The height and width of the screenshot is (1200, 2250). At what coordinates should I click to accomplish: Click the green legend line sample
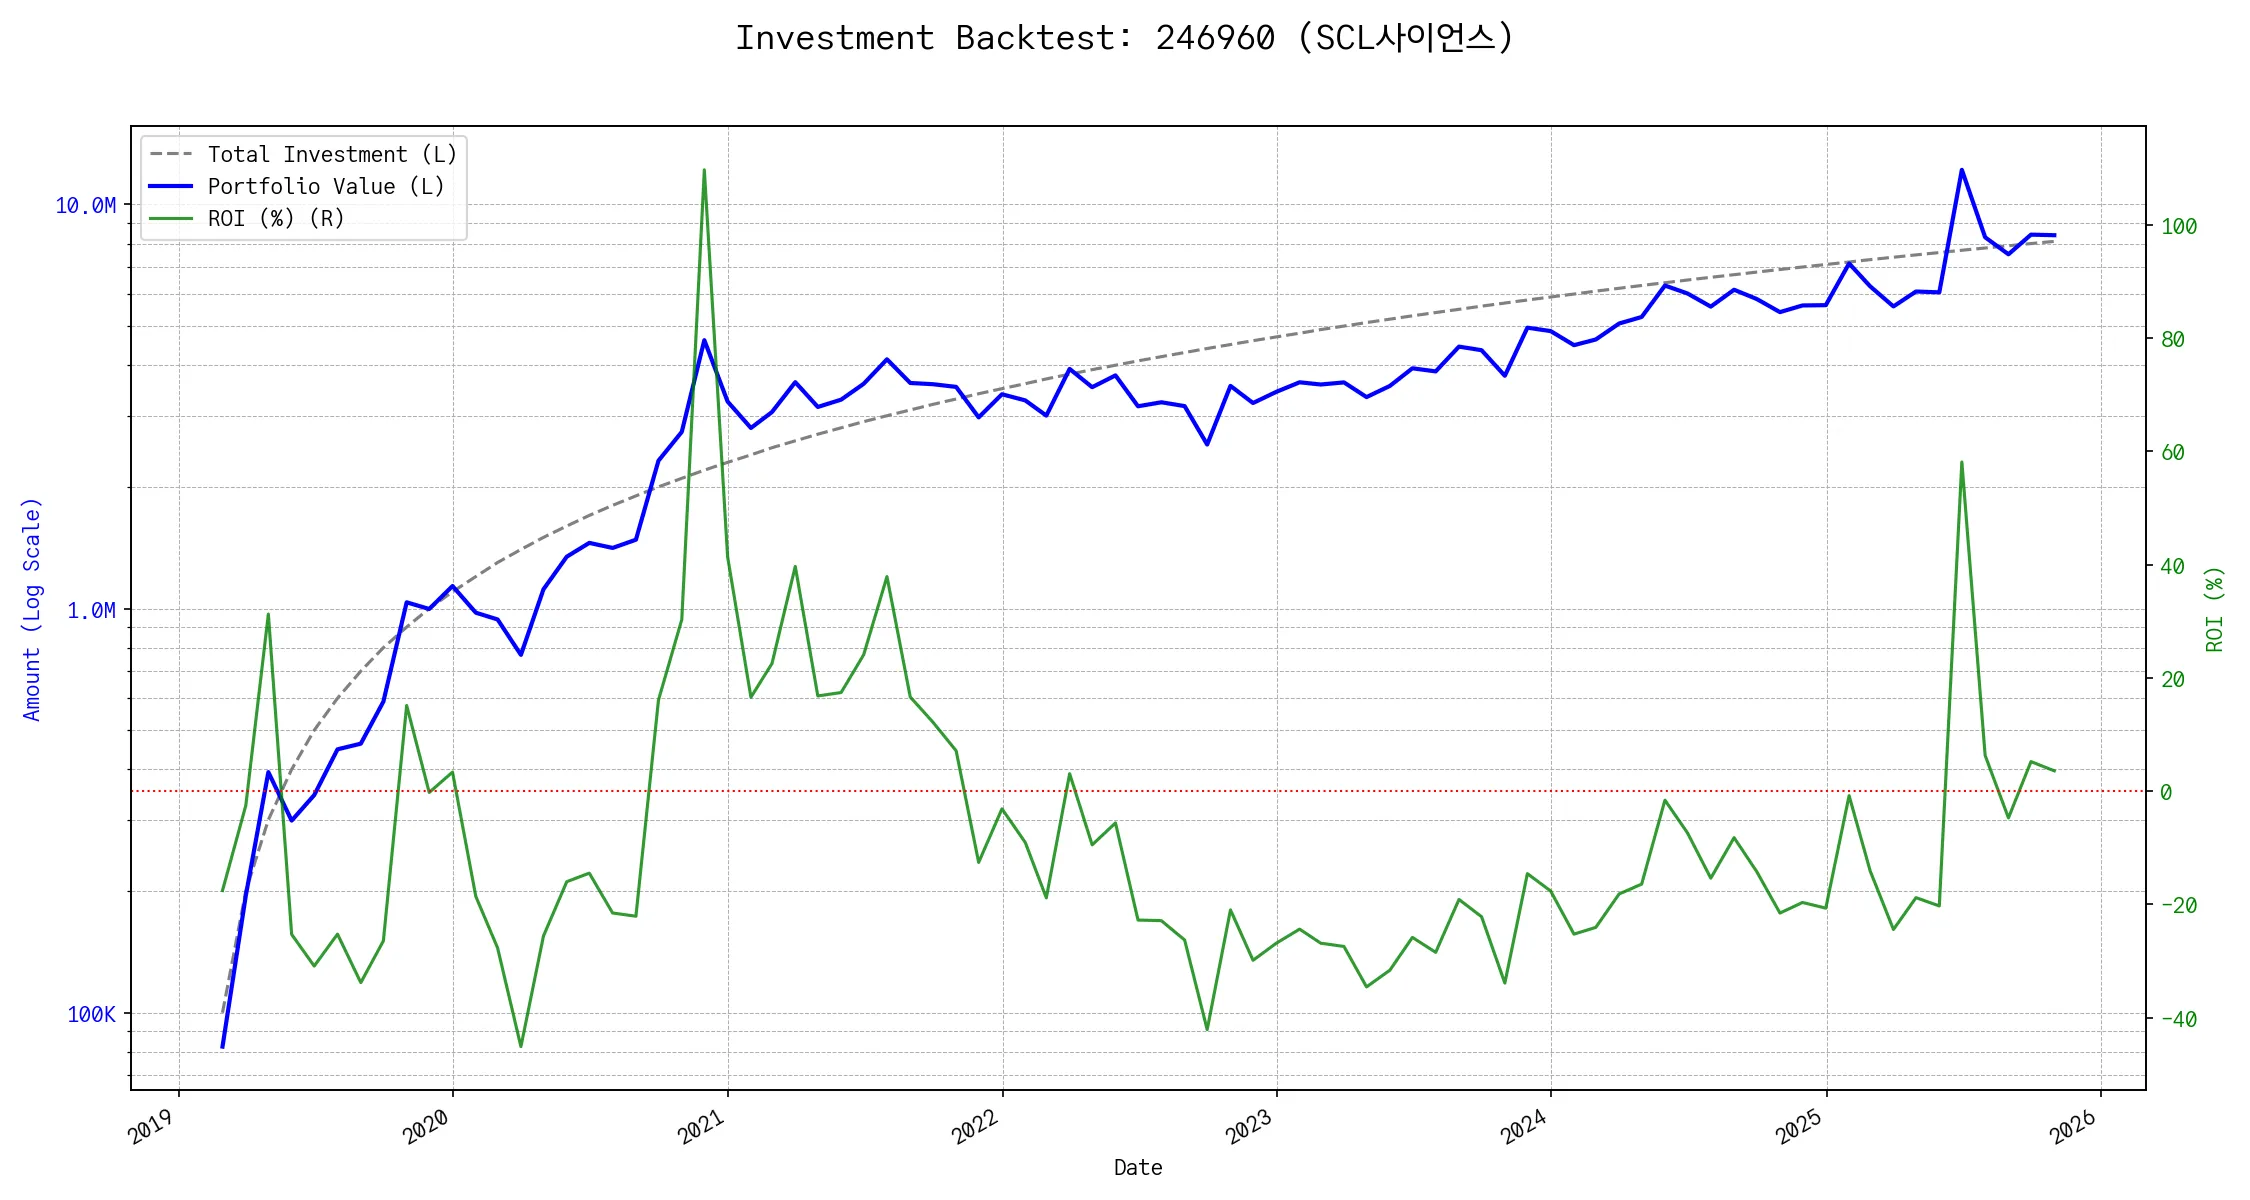[171, 218]
